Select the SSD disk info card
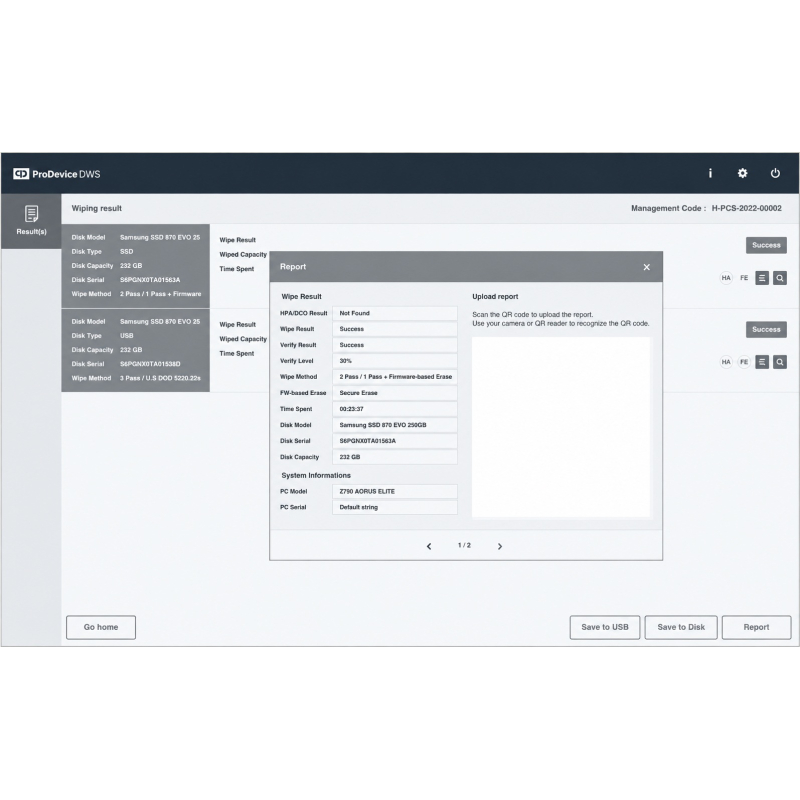Viewport: 800px width, 800px height. click(136, 266)
